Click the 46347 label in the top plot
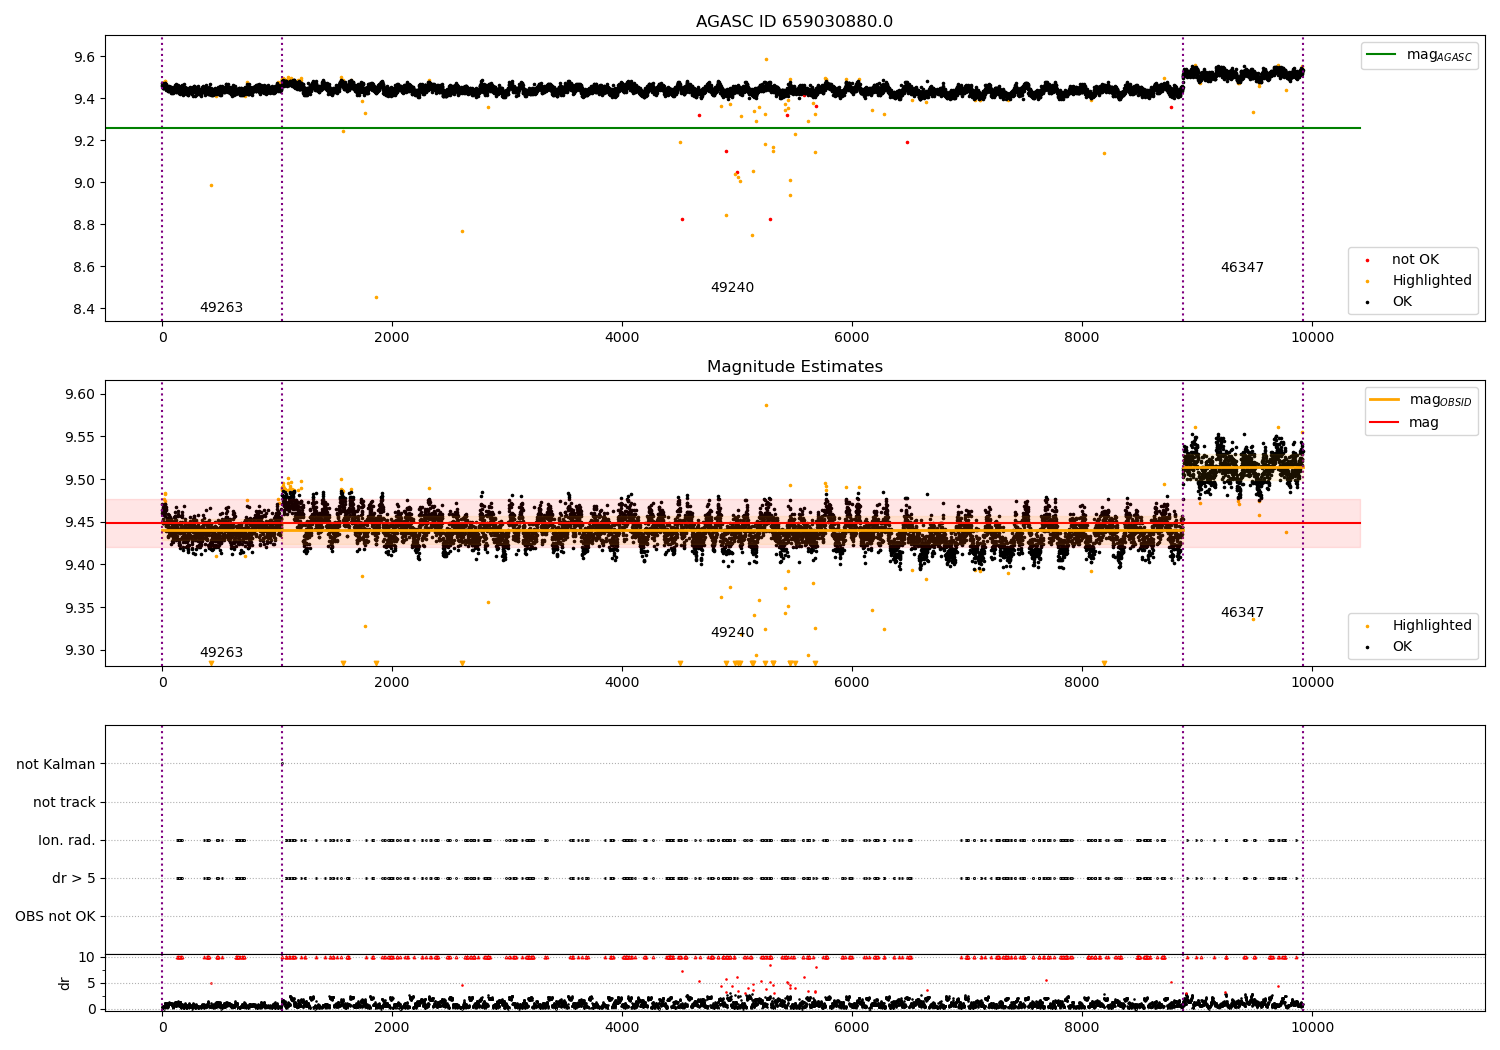The width and height of the screenshot is (1500, 1050). (1242, 268)
